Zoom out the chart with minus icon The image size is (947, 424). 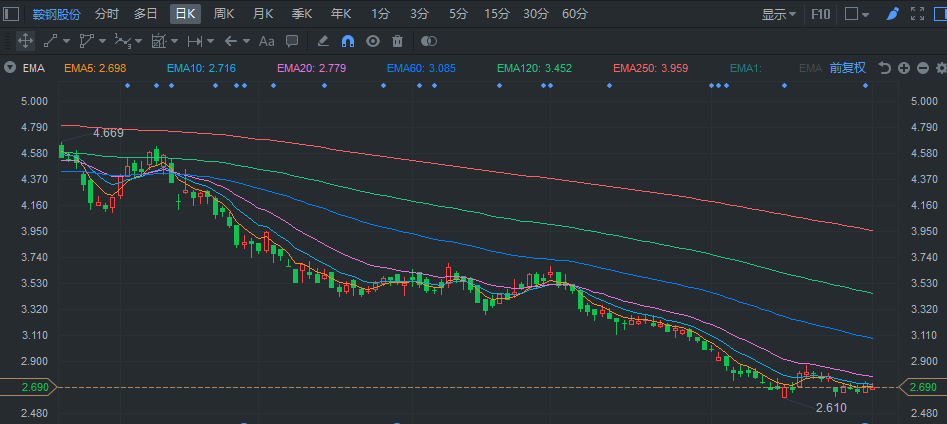click(922, 68)
